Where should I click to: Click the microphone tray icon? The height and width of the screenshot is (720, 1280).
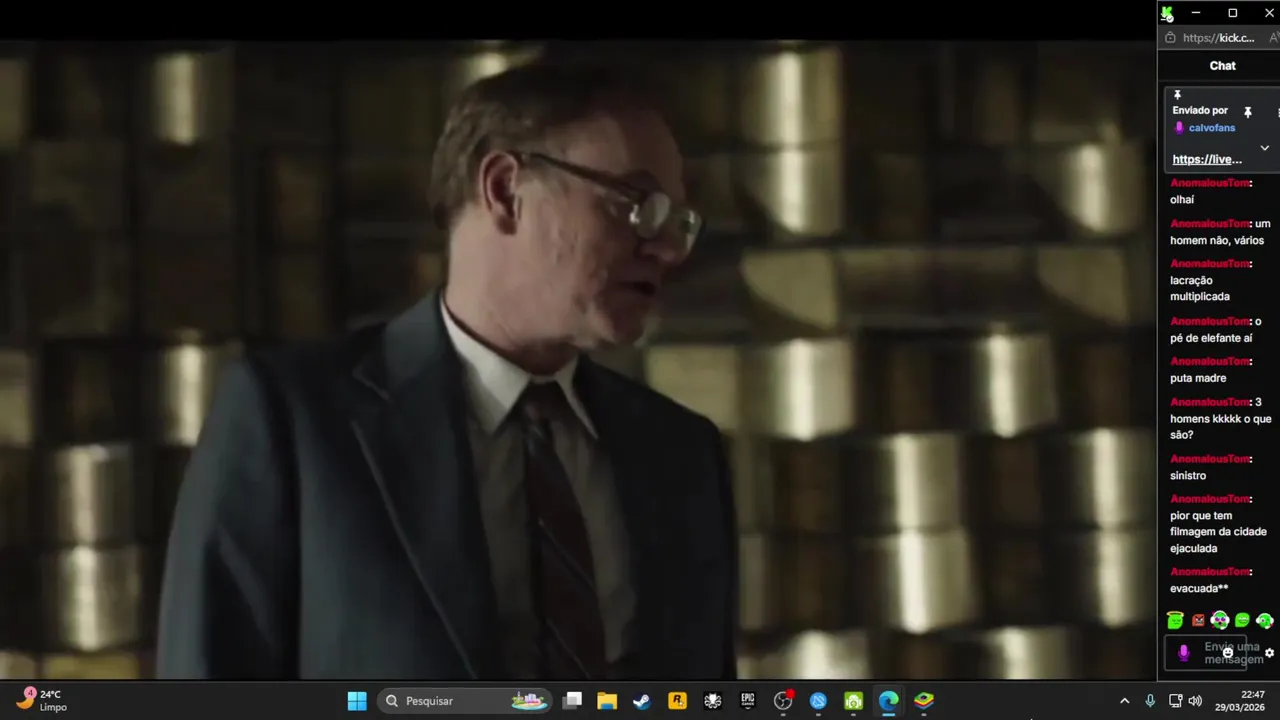pyautogui.click(x=1150, y=701)
